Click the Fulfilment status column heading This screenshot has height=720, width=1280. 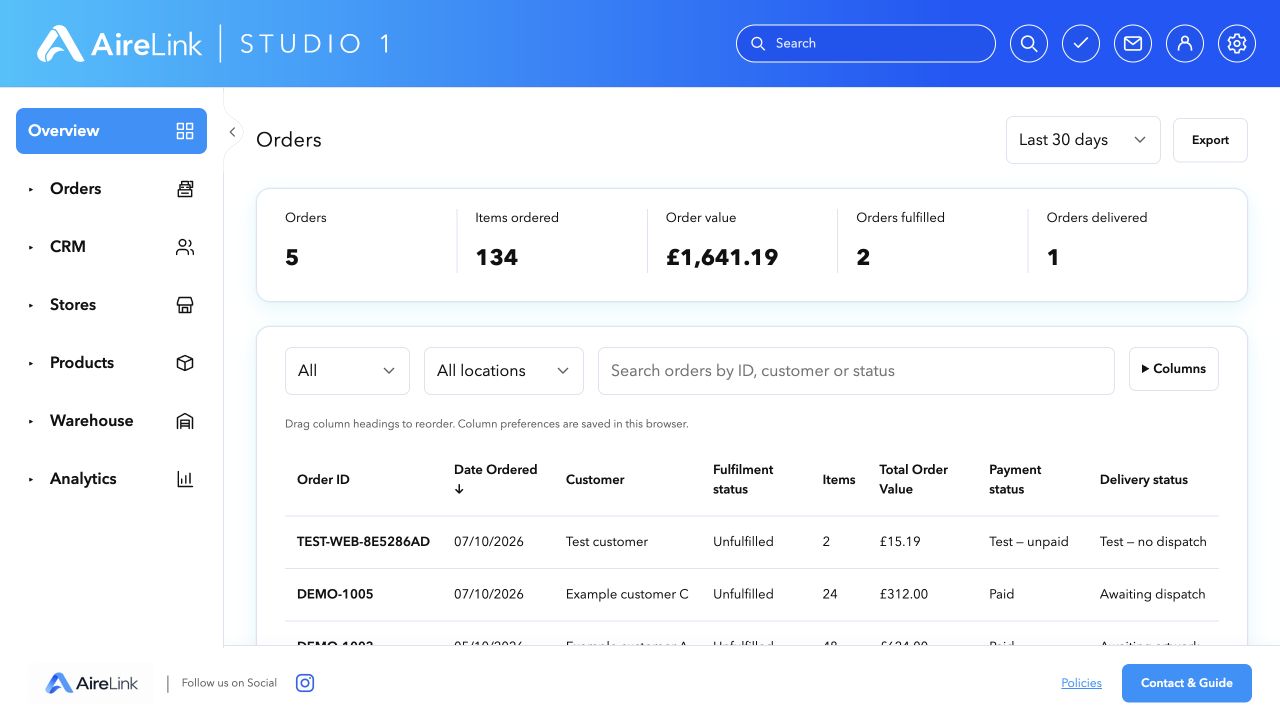point(743,479)
